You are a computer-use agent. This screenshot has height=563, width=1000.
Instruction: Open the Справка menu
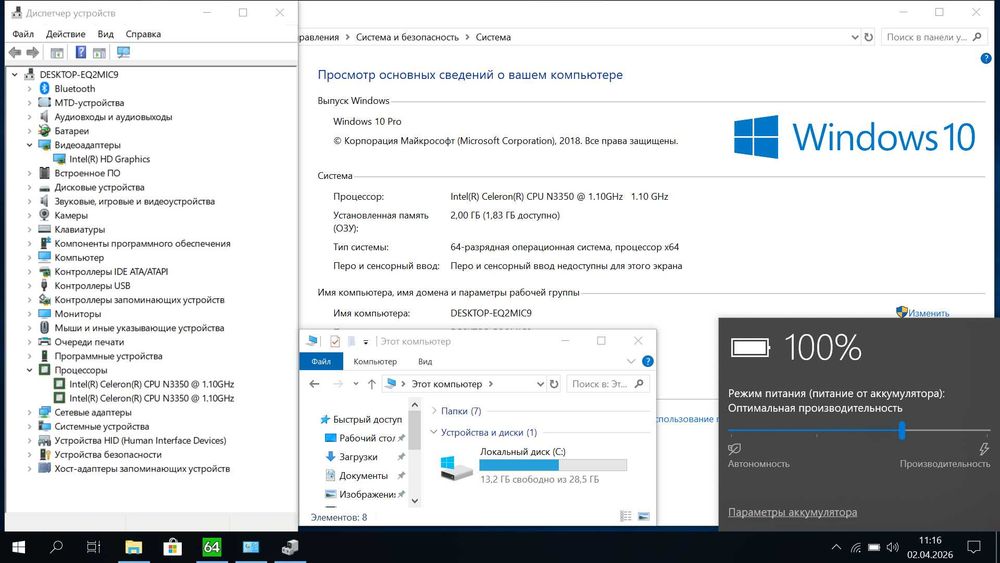pos(143,34)
